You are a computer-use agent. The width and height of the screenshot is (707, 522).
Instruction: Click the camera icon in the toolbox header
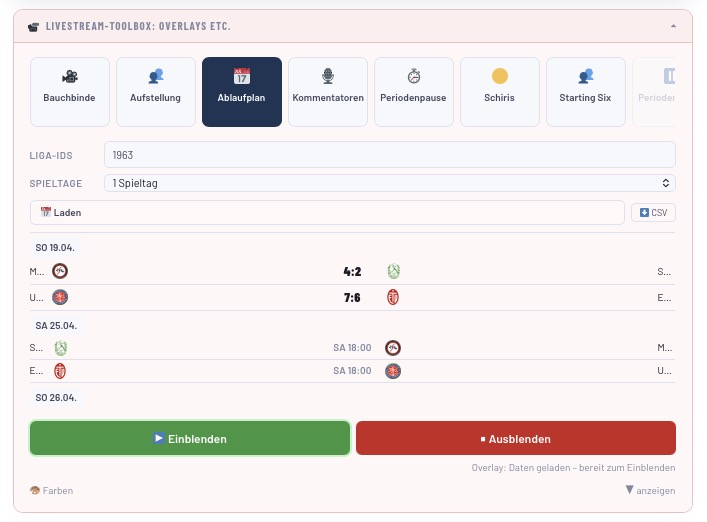(x=34, y=26)
